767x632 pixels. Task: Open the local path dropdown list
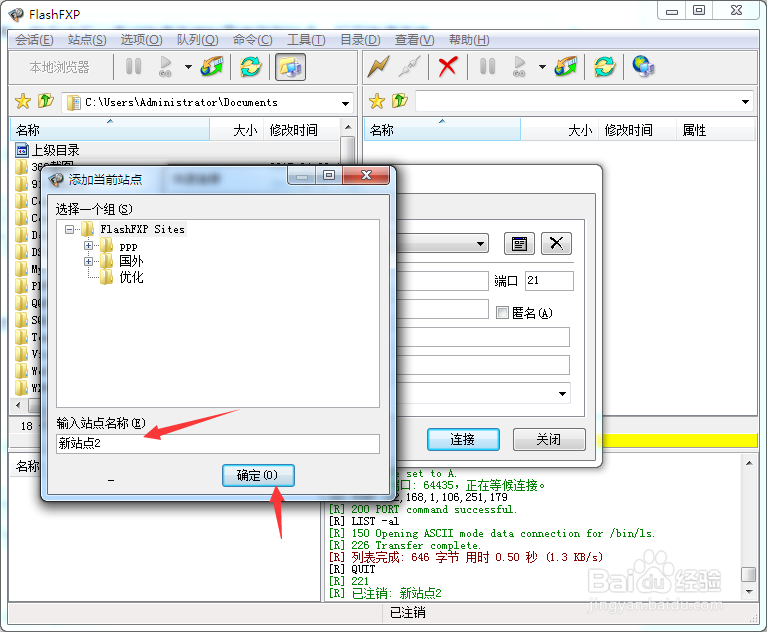pyautogui.click(x=345, y=103)
